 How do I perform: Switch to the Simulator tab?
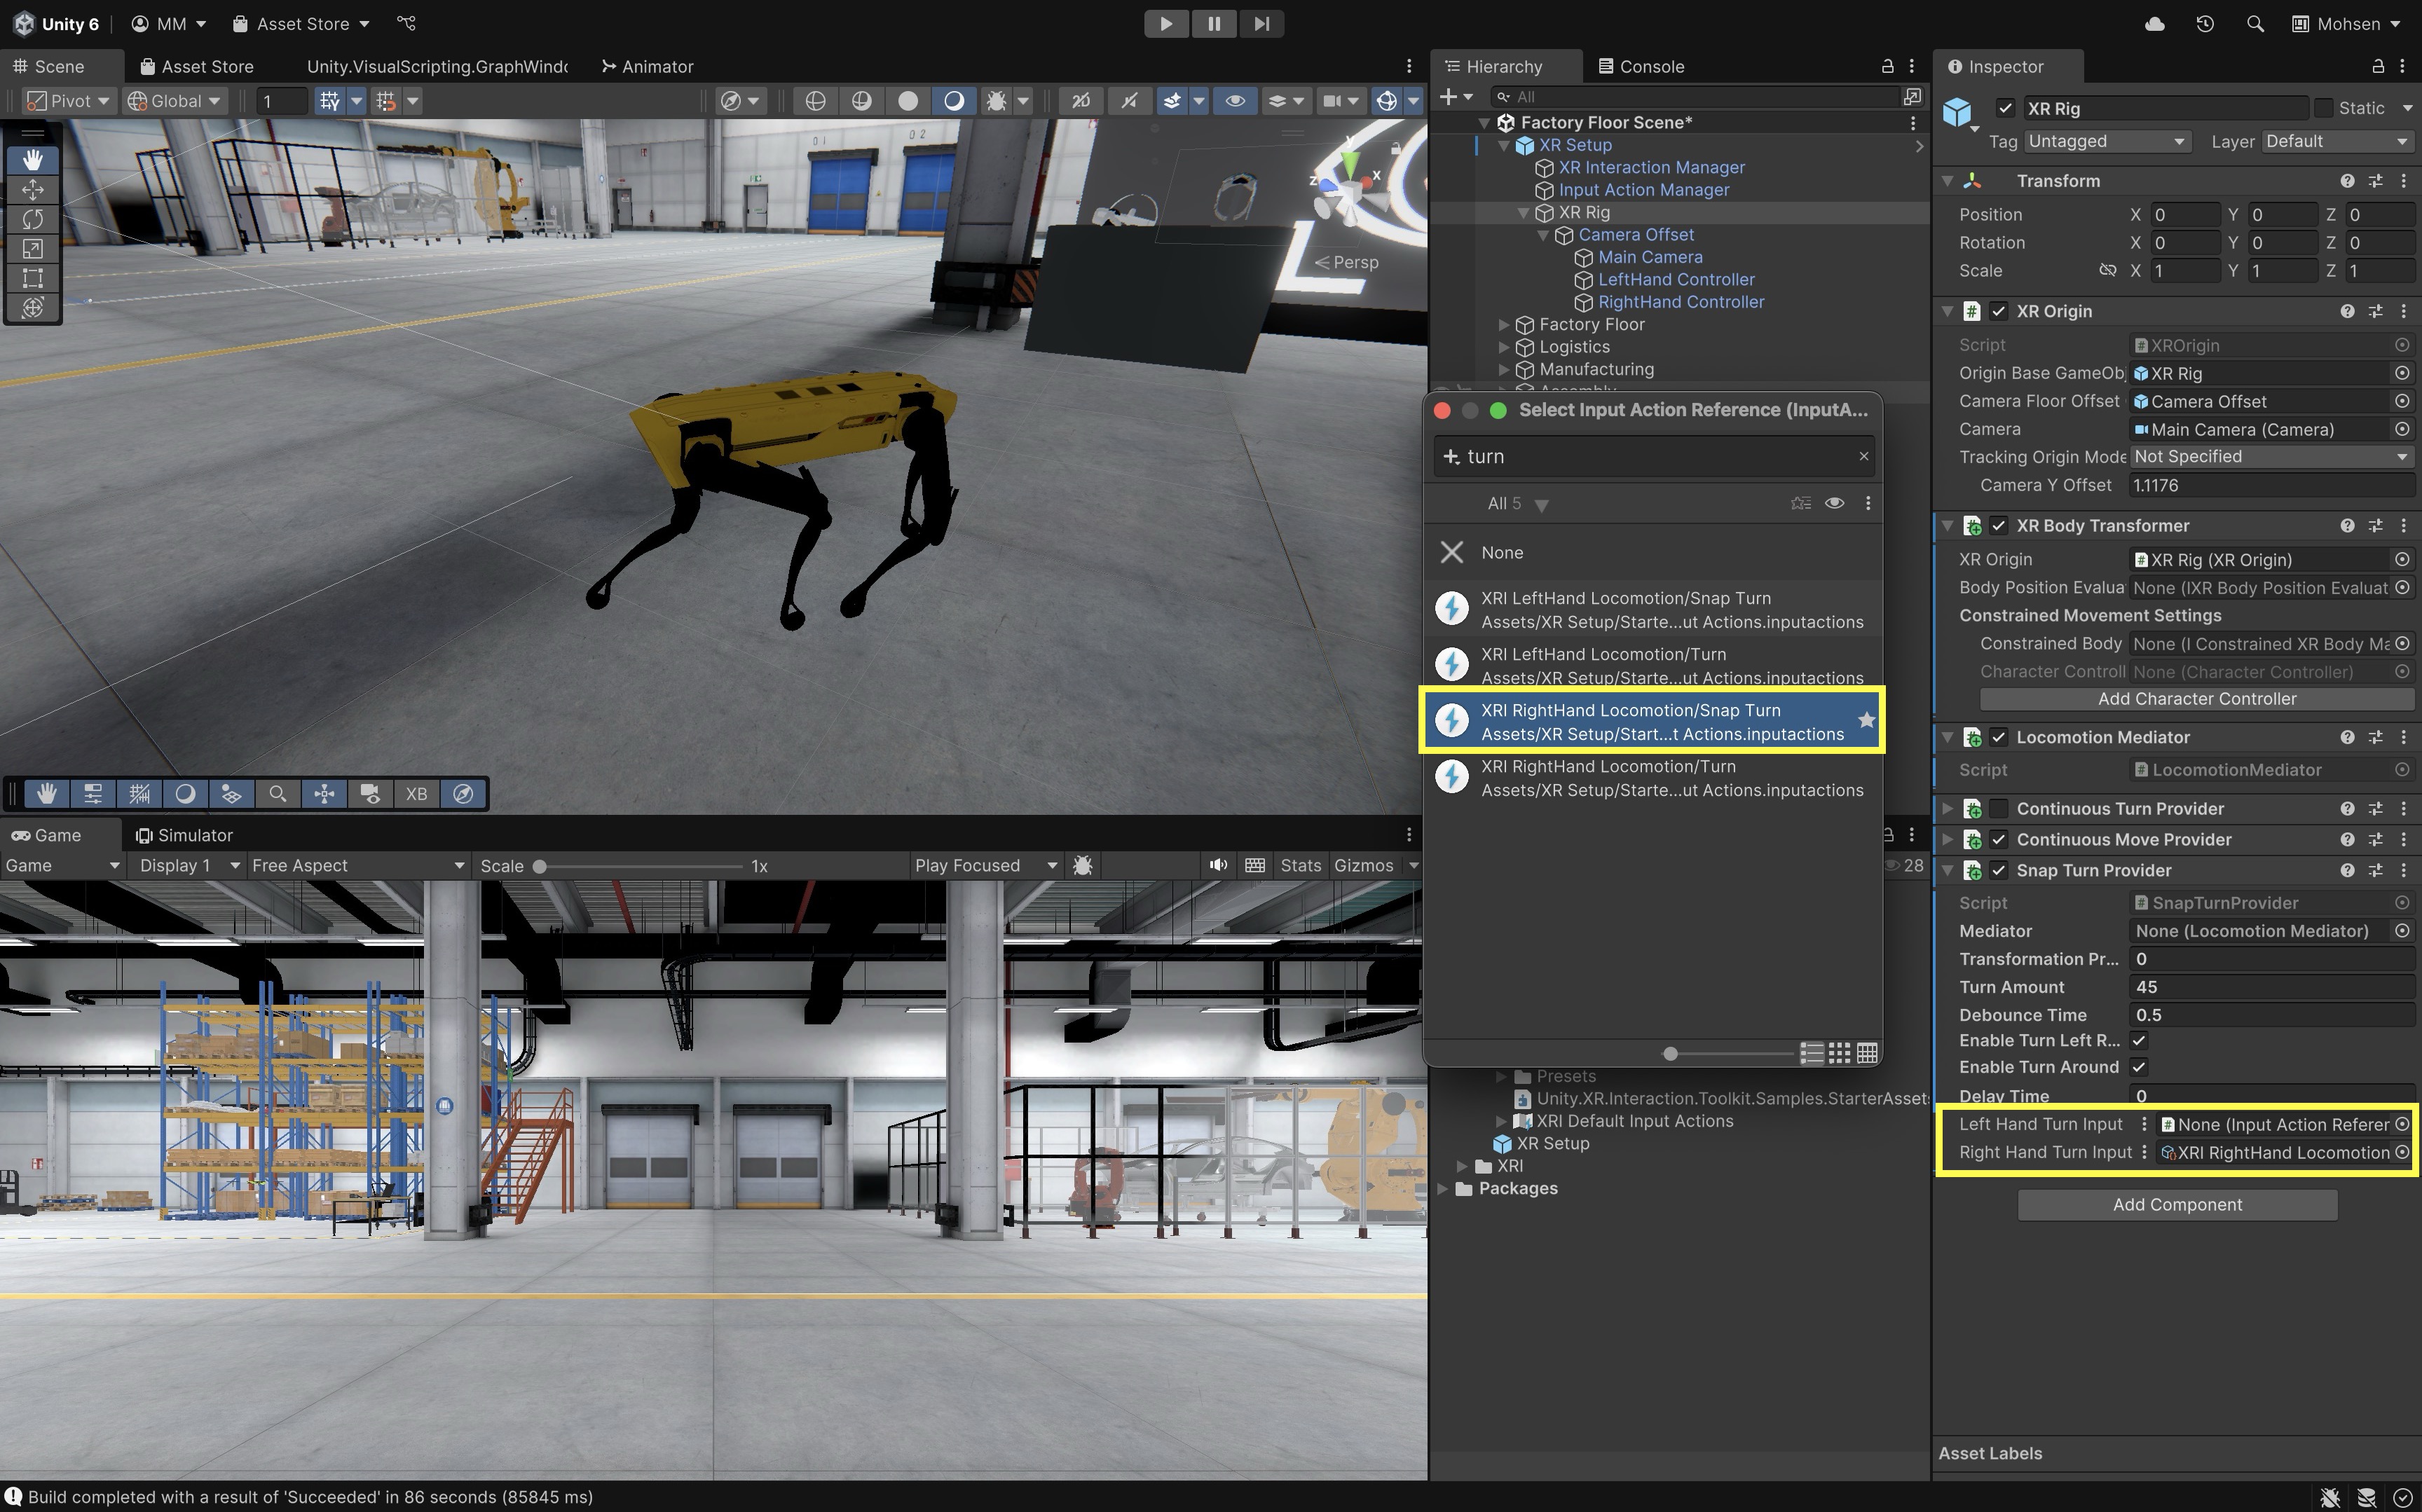[184, 835]
